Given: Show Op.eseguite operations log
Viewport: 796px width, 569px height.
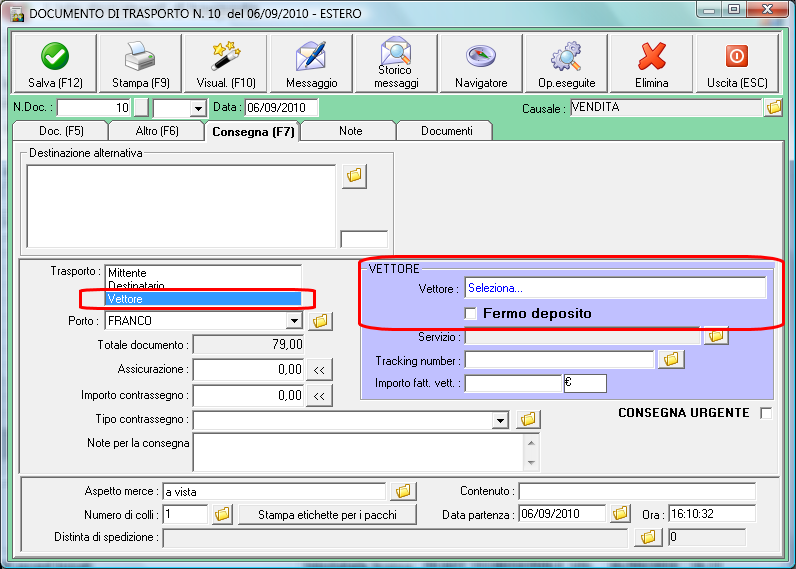Looking at the screenshot, I should coord(567,64).
